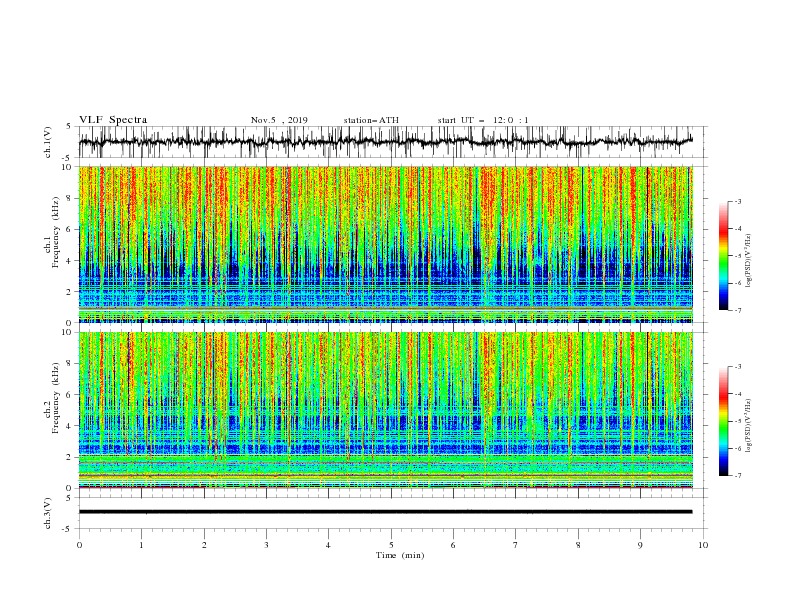The image size is (792, 612).
Task: Click the "VLF Spectra" plot title
Action: click(113, 120)
